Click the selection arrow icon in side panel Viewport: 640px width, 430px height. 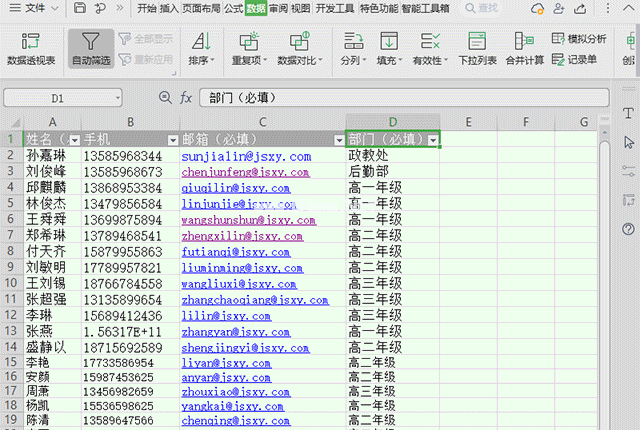click(629, 142)
